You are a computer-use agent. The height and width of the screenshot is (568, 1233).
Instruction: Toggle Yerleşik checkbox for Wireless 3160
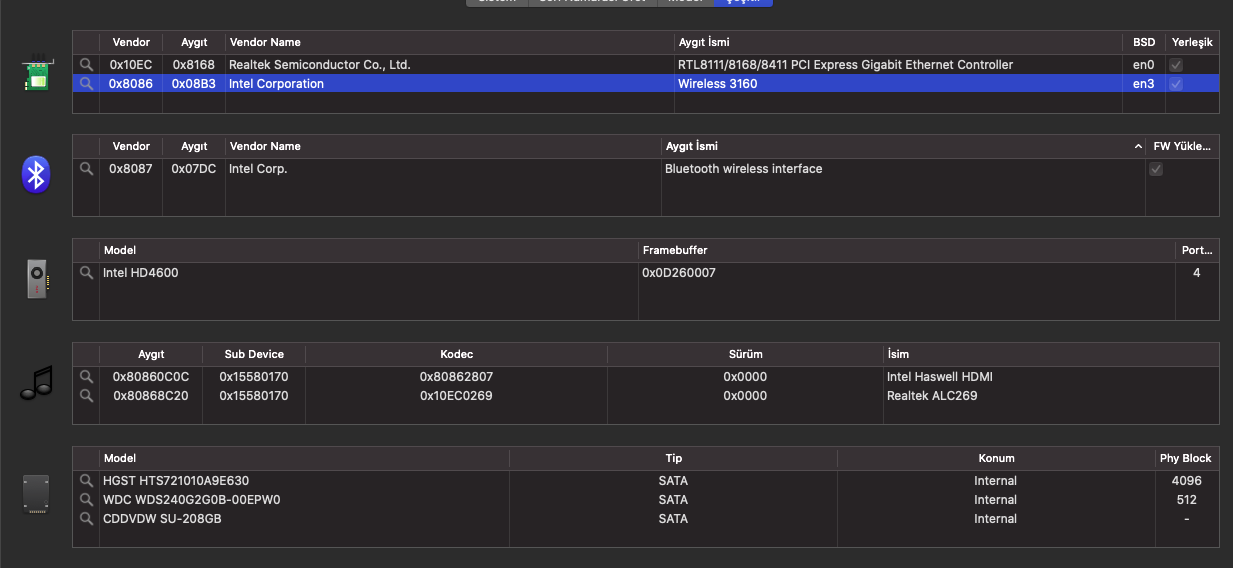(x=1176, y=84)
